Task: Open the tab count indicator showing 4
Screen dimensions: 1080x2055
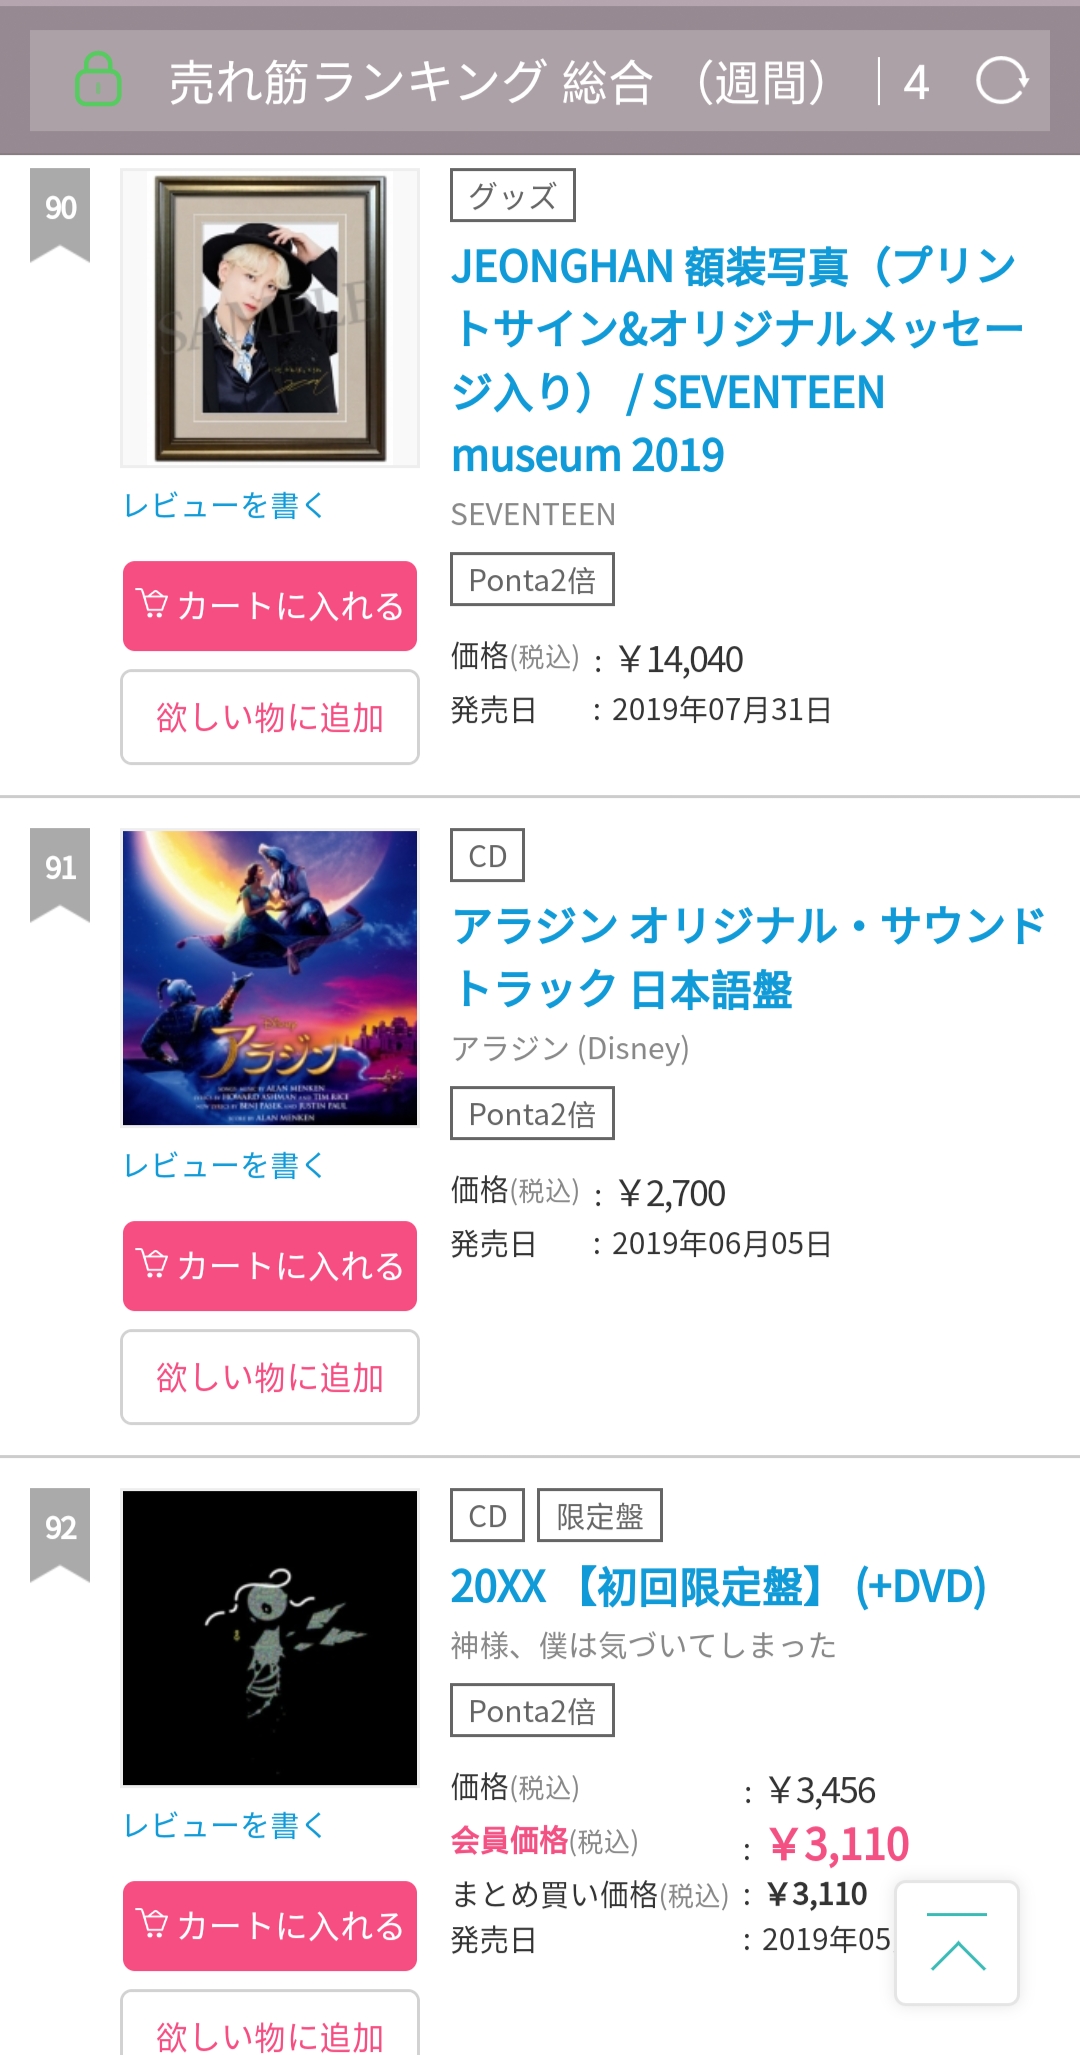Action: [915, 82]
